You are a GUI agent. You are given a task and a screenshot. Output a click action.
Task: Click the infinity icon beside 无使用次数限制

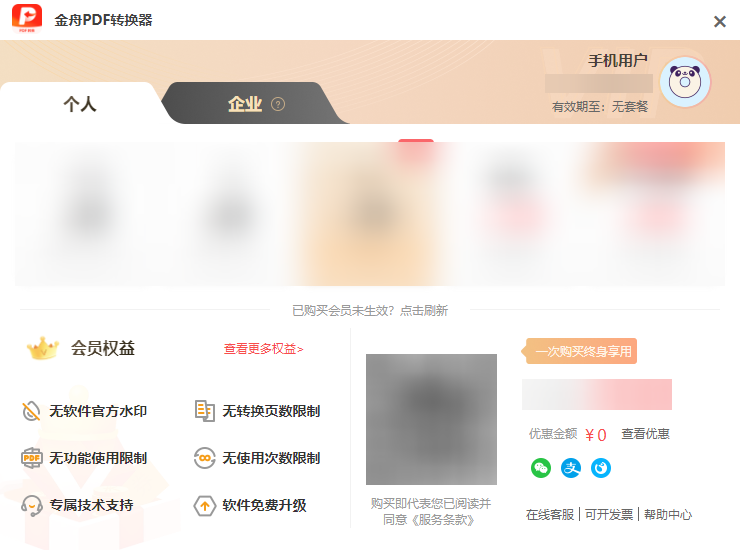coord(205,458)
